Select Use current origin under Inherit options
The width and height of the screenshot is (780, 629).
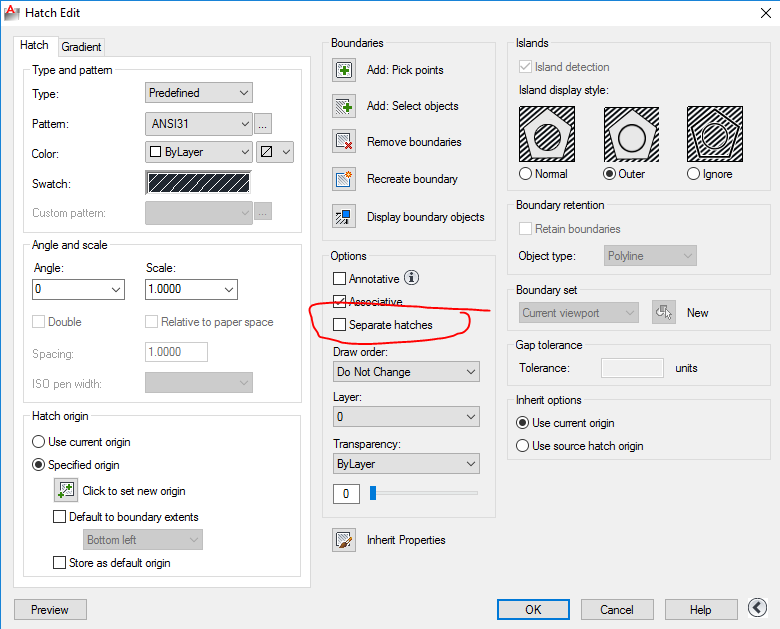click(x=522, y=422)
